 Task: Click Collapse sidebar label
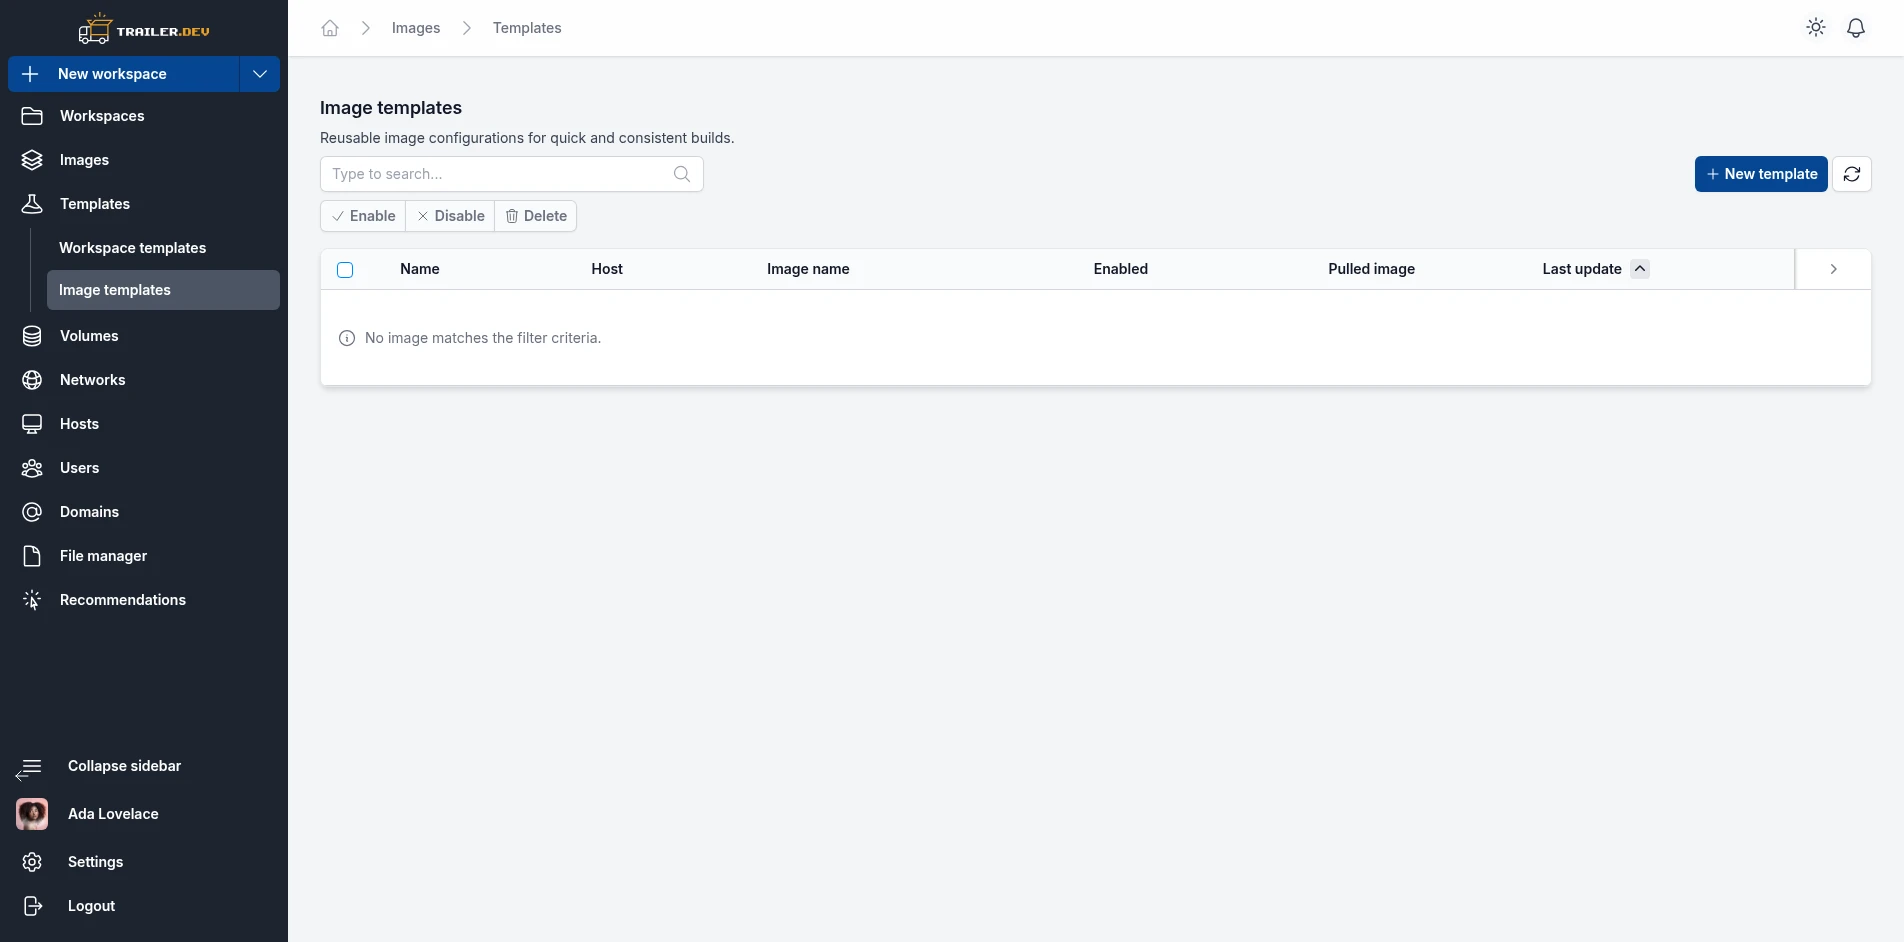pos(125,766)
